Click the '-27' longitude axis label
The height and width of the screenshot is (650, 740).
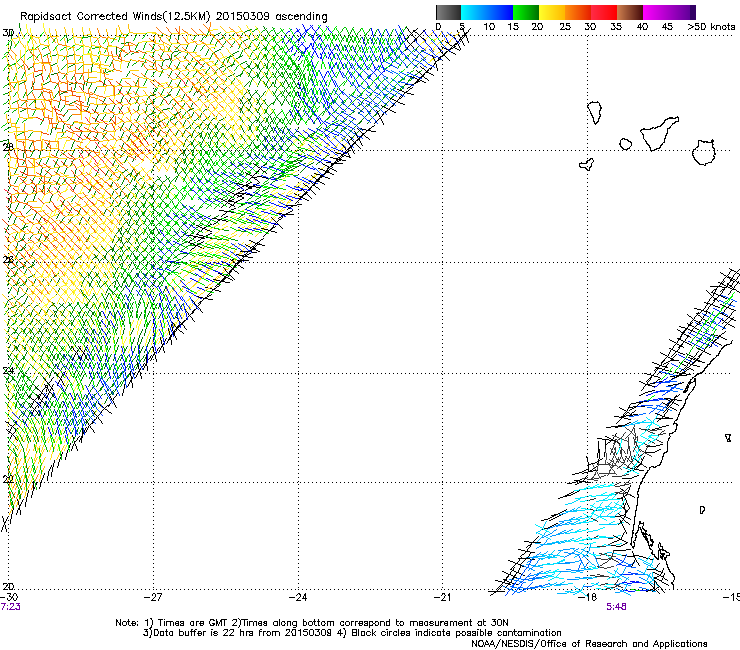pyautogui.click(x=153, y=597)
